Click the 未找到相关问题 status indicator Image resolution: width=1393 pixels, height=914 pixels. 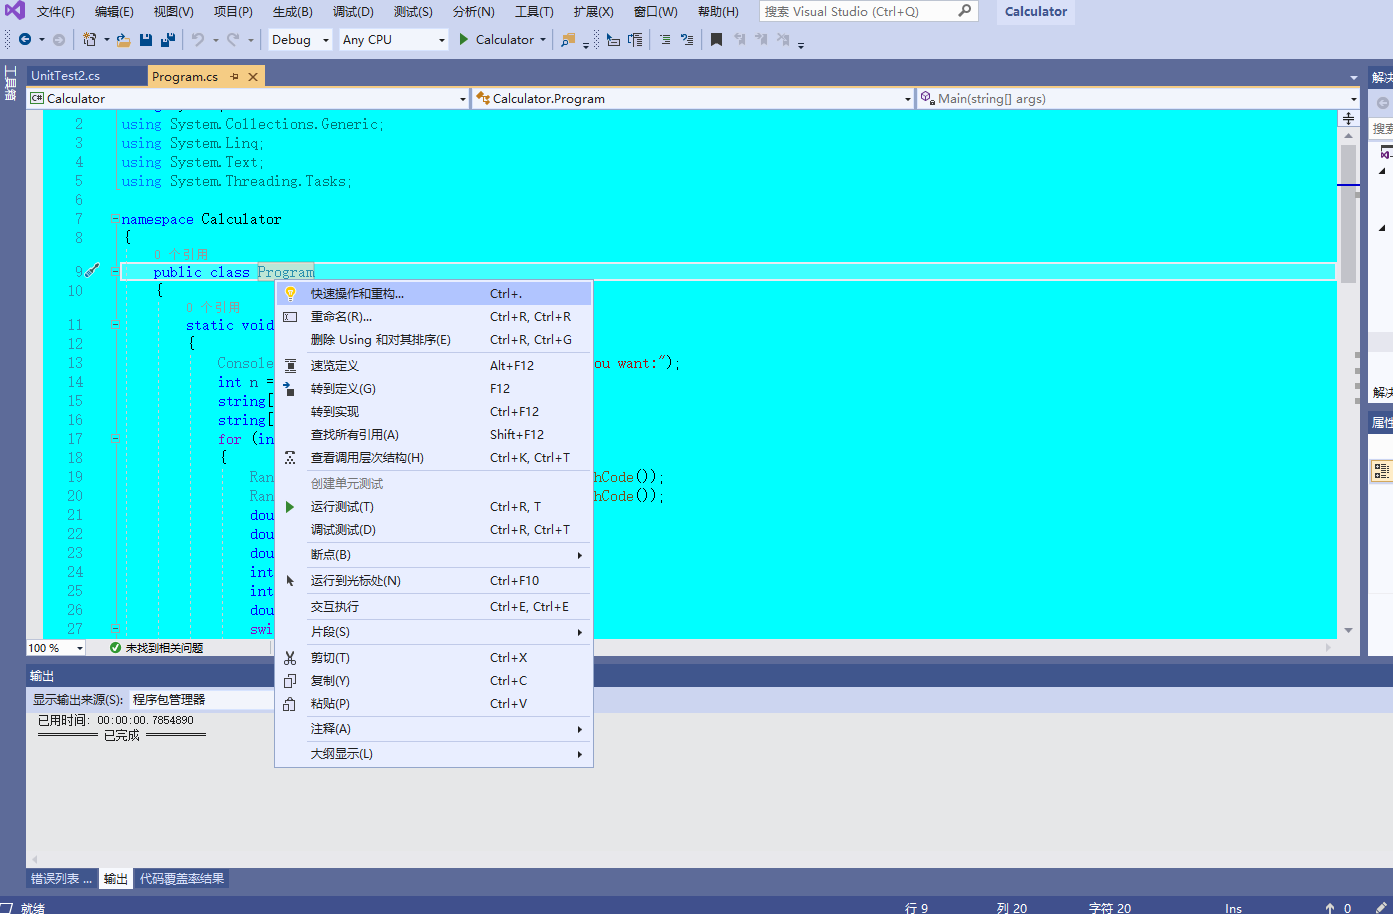click(157, 648)
